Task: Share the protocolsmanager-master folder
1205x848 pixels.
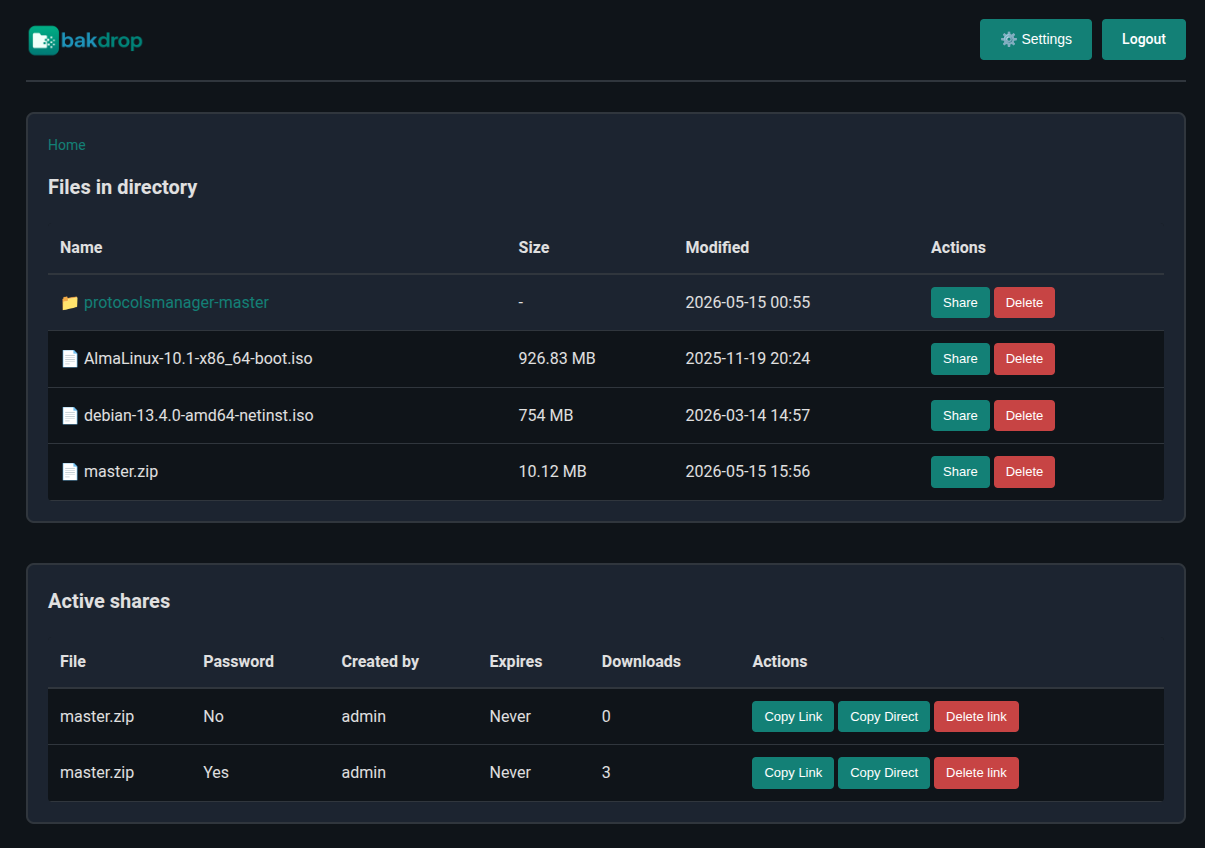Action: (x=960, y=302)
